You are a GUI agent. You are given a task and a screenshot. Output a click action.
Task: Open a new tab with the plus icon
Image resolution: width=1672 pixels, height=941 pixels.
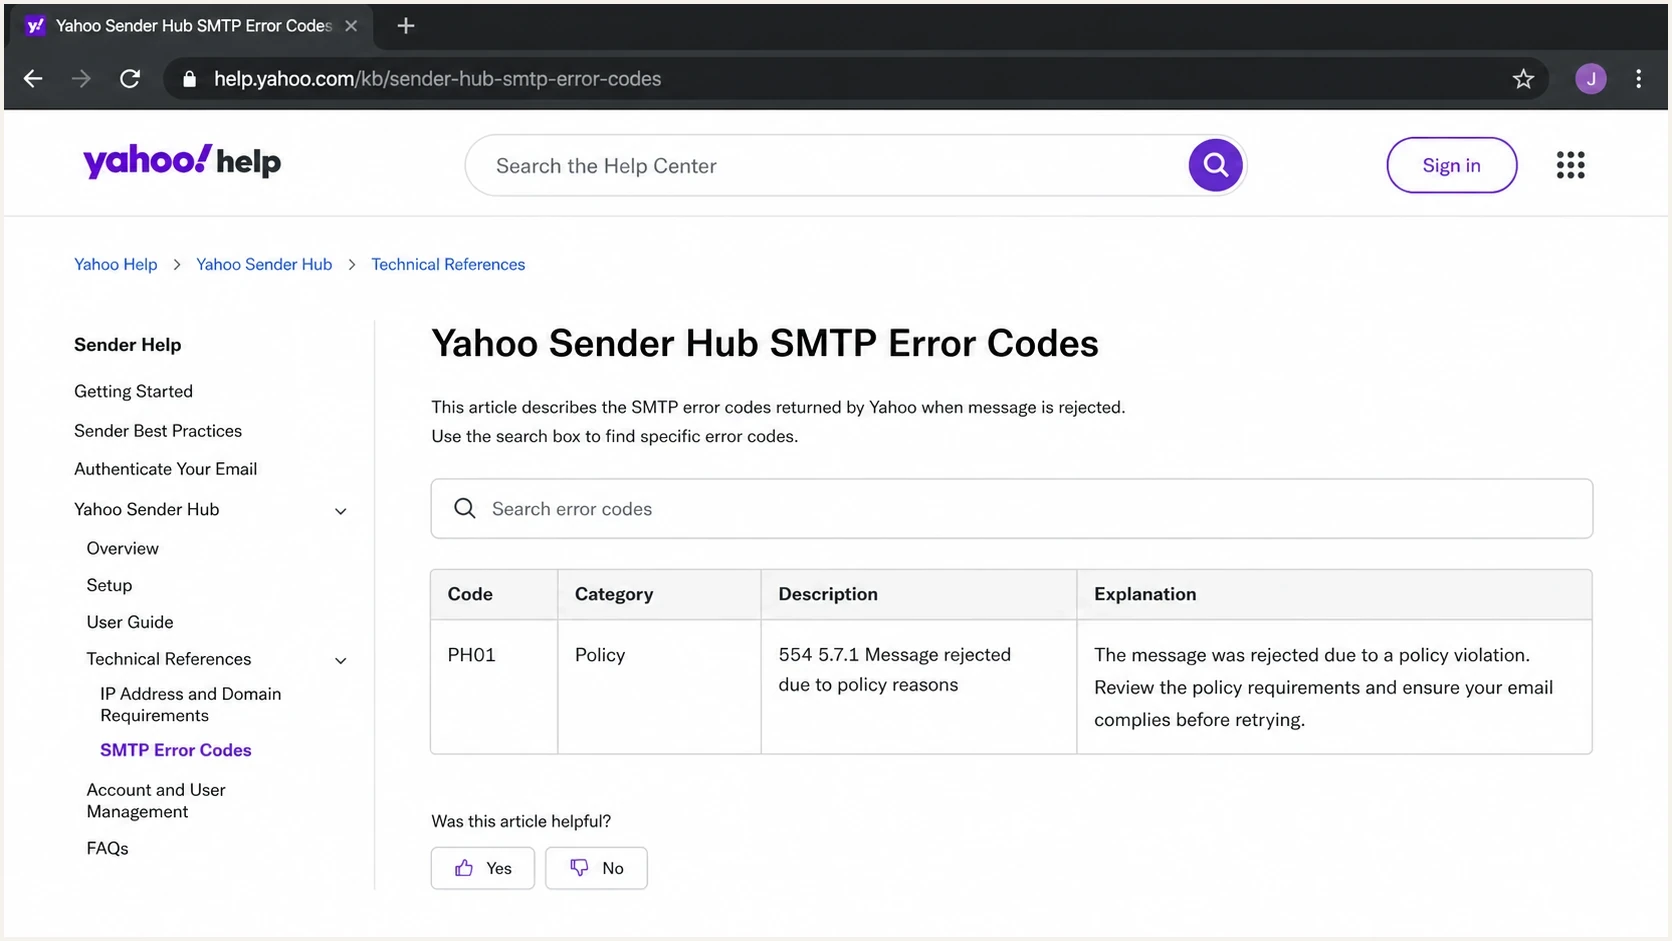point(405,26)
